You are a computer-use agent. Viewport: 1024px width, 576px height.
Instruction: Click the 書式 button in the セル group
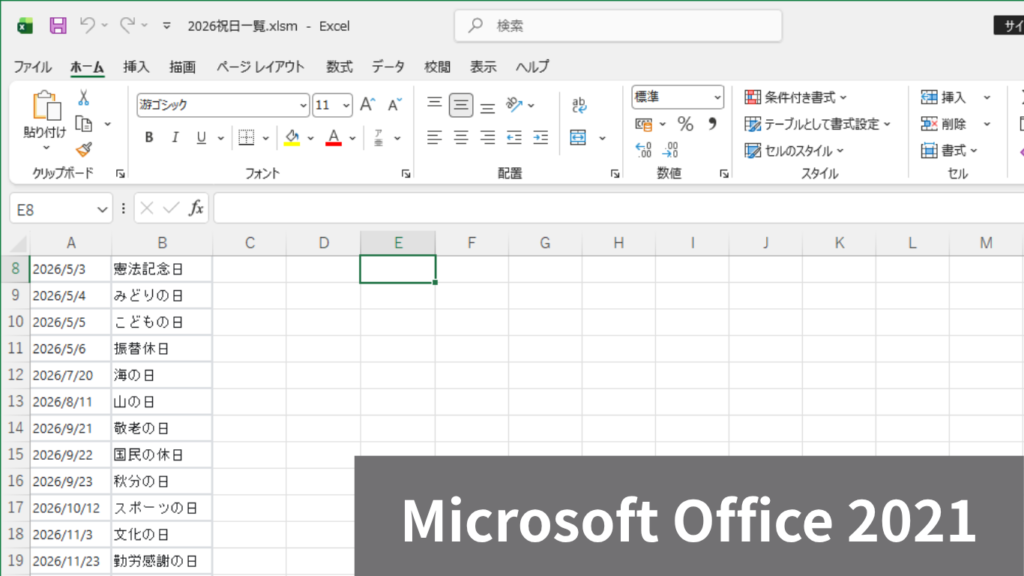click(x=949, y=151)
